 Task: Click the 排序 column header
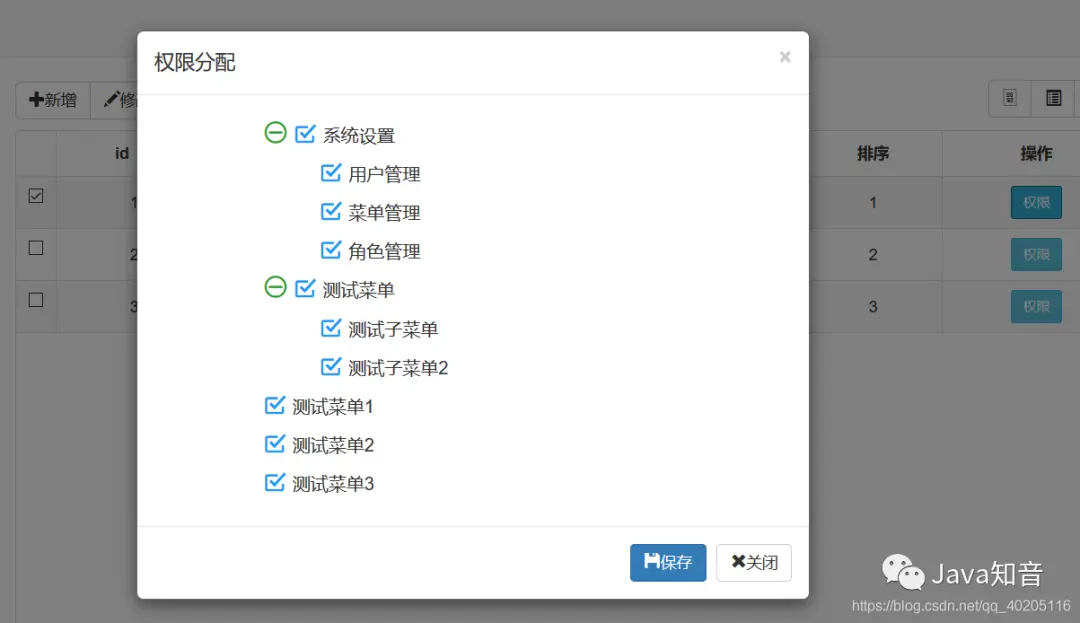tap(873, 153)
